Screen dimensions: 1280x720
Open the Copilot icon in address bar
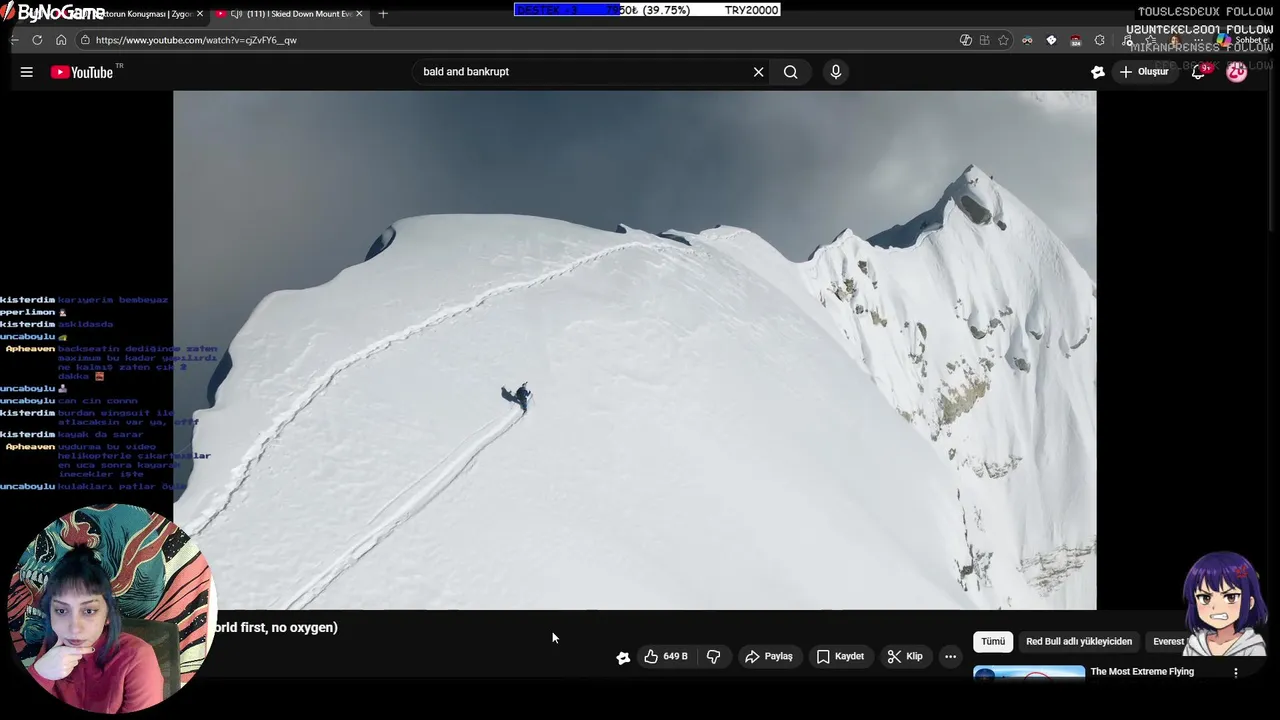point(965,40)
